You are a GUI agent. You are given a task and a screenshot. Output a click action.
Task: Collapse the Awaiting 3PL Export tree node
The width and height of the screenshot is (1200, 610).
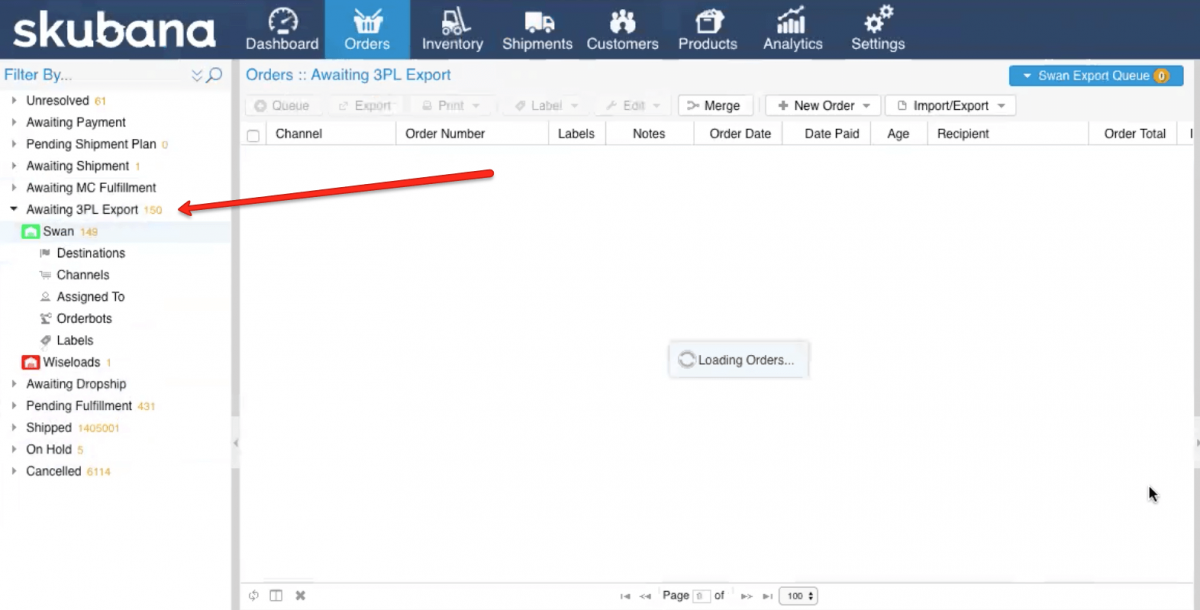pos(14,210)
